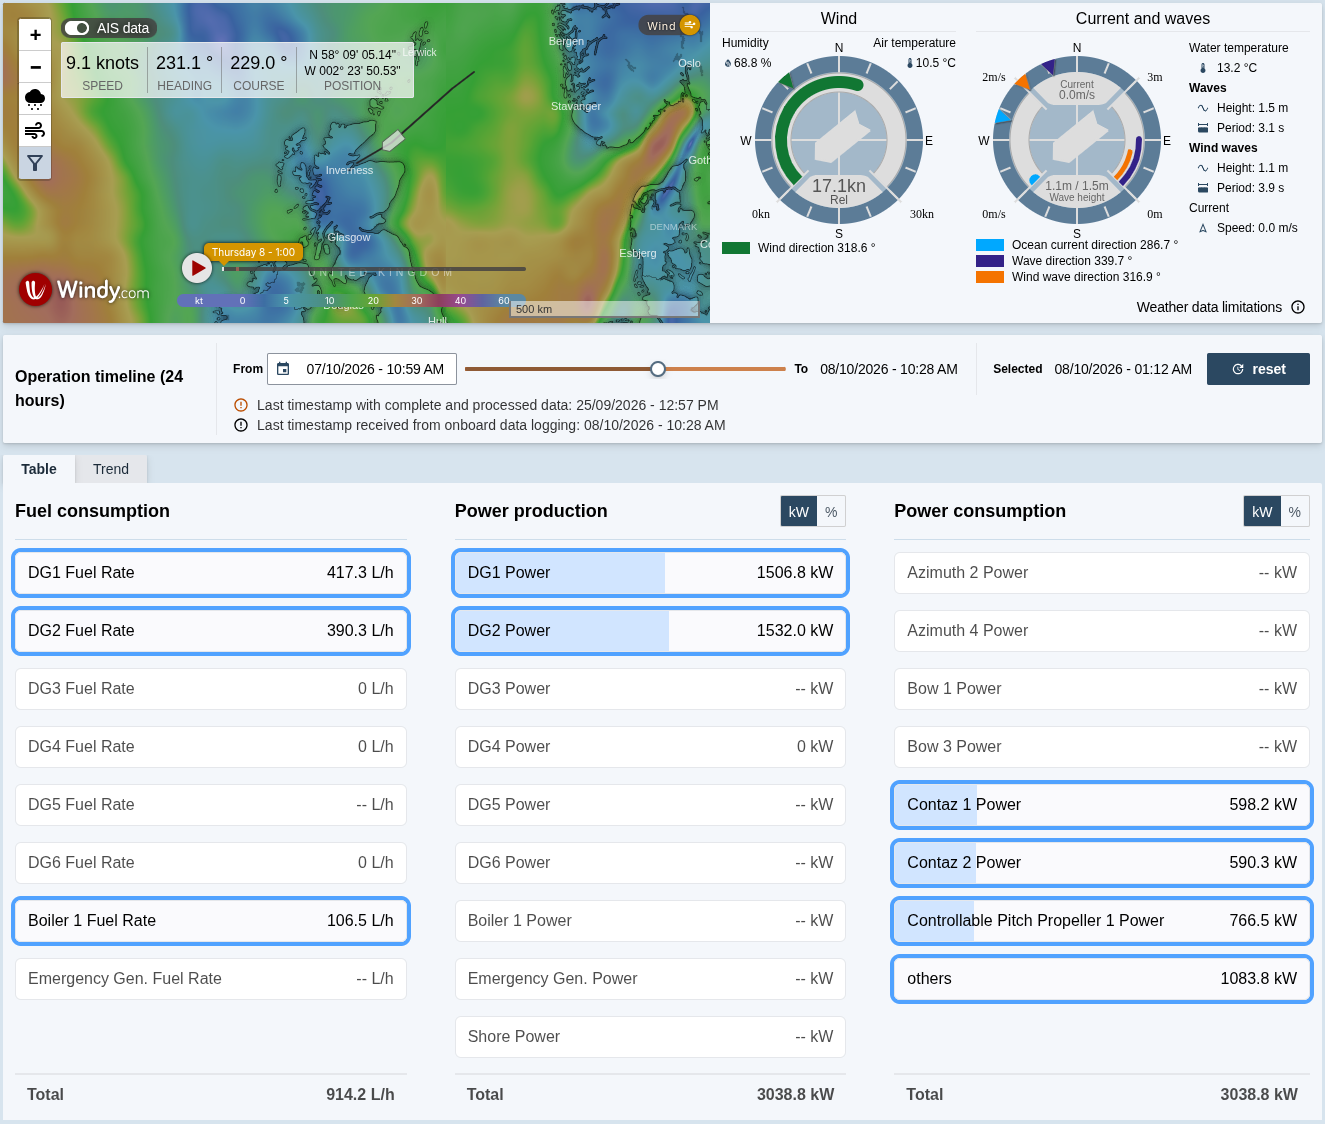This screenshot has height=1124, width=1325.
Task: Select the rain cloud weather layer icon
Action: click(x=35, y=99)
